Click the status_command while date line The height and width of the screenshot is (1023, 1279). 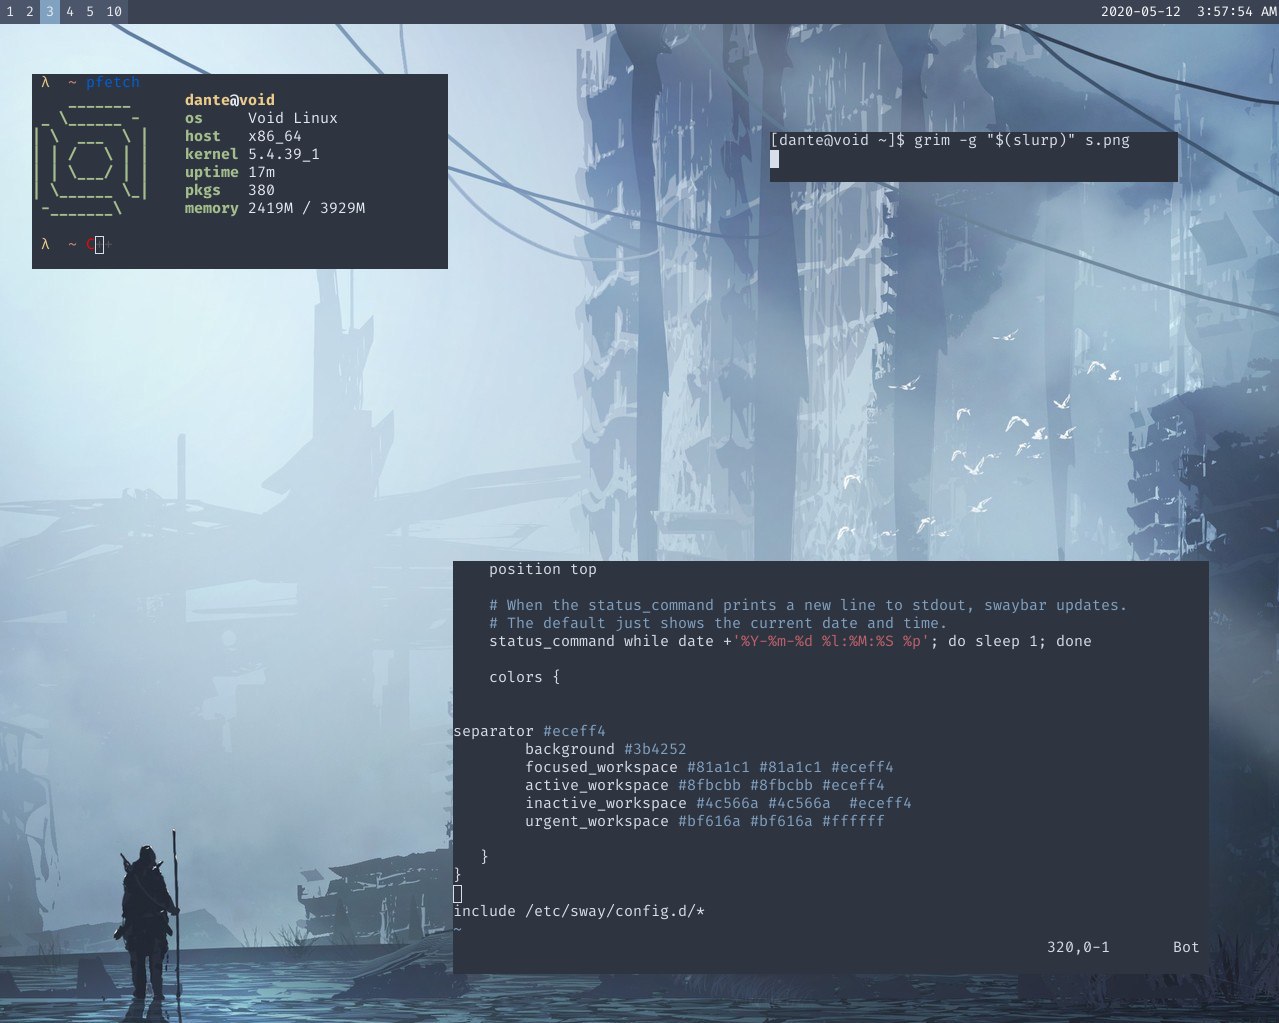790,641
